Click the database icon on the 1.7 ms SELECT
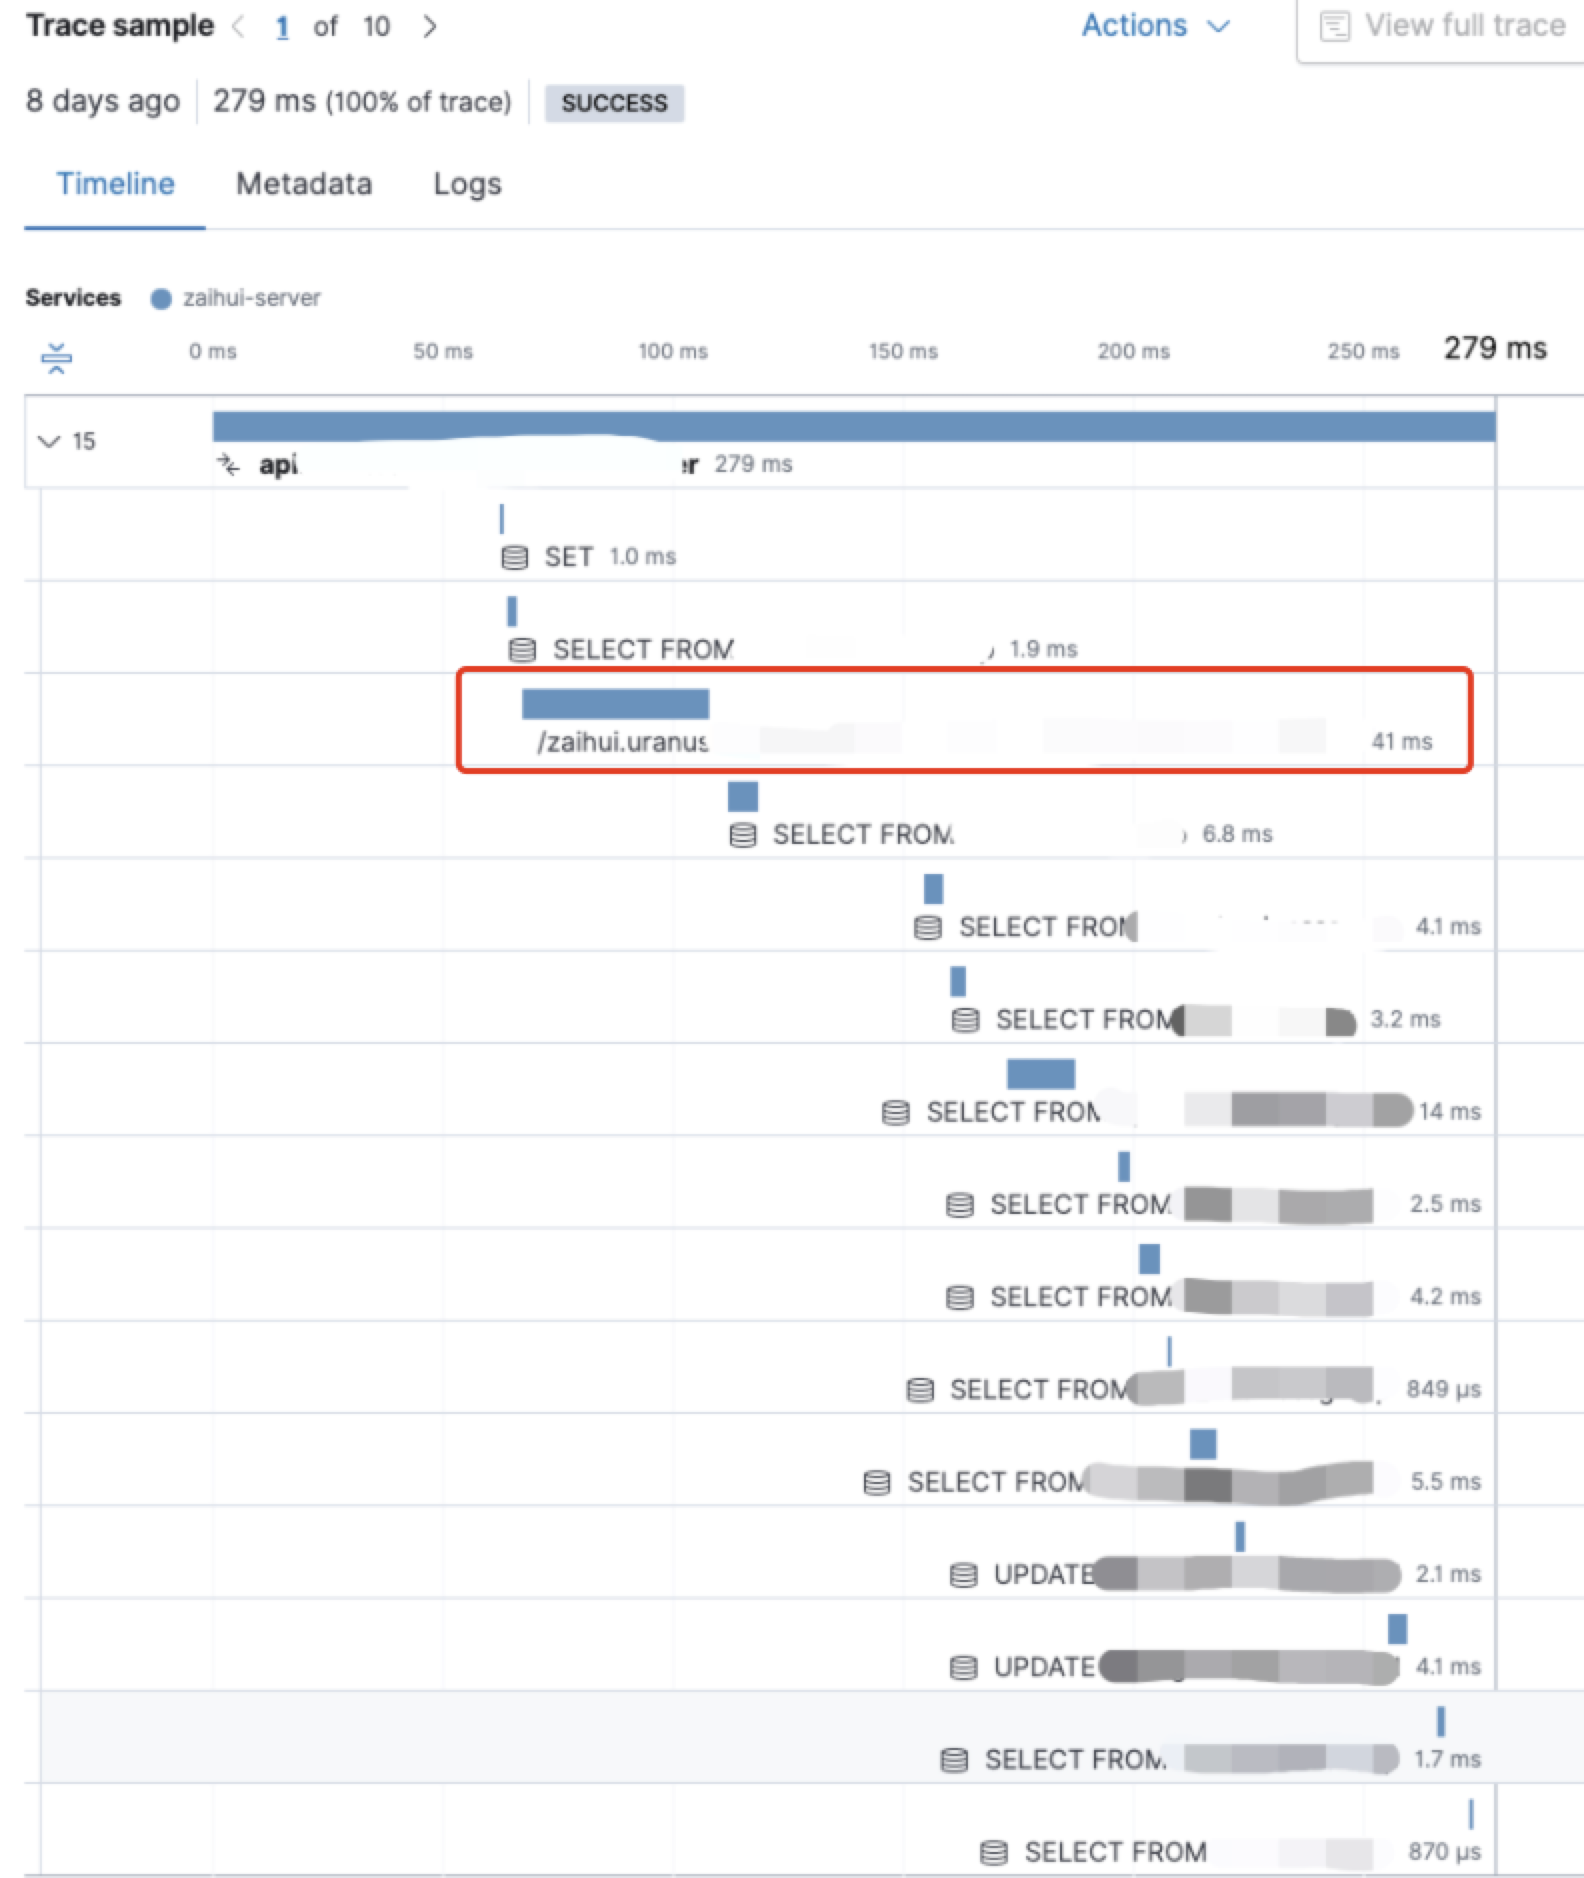The height and width of the screenshot is (1878, 1584). pos(955,1760)
